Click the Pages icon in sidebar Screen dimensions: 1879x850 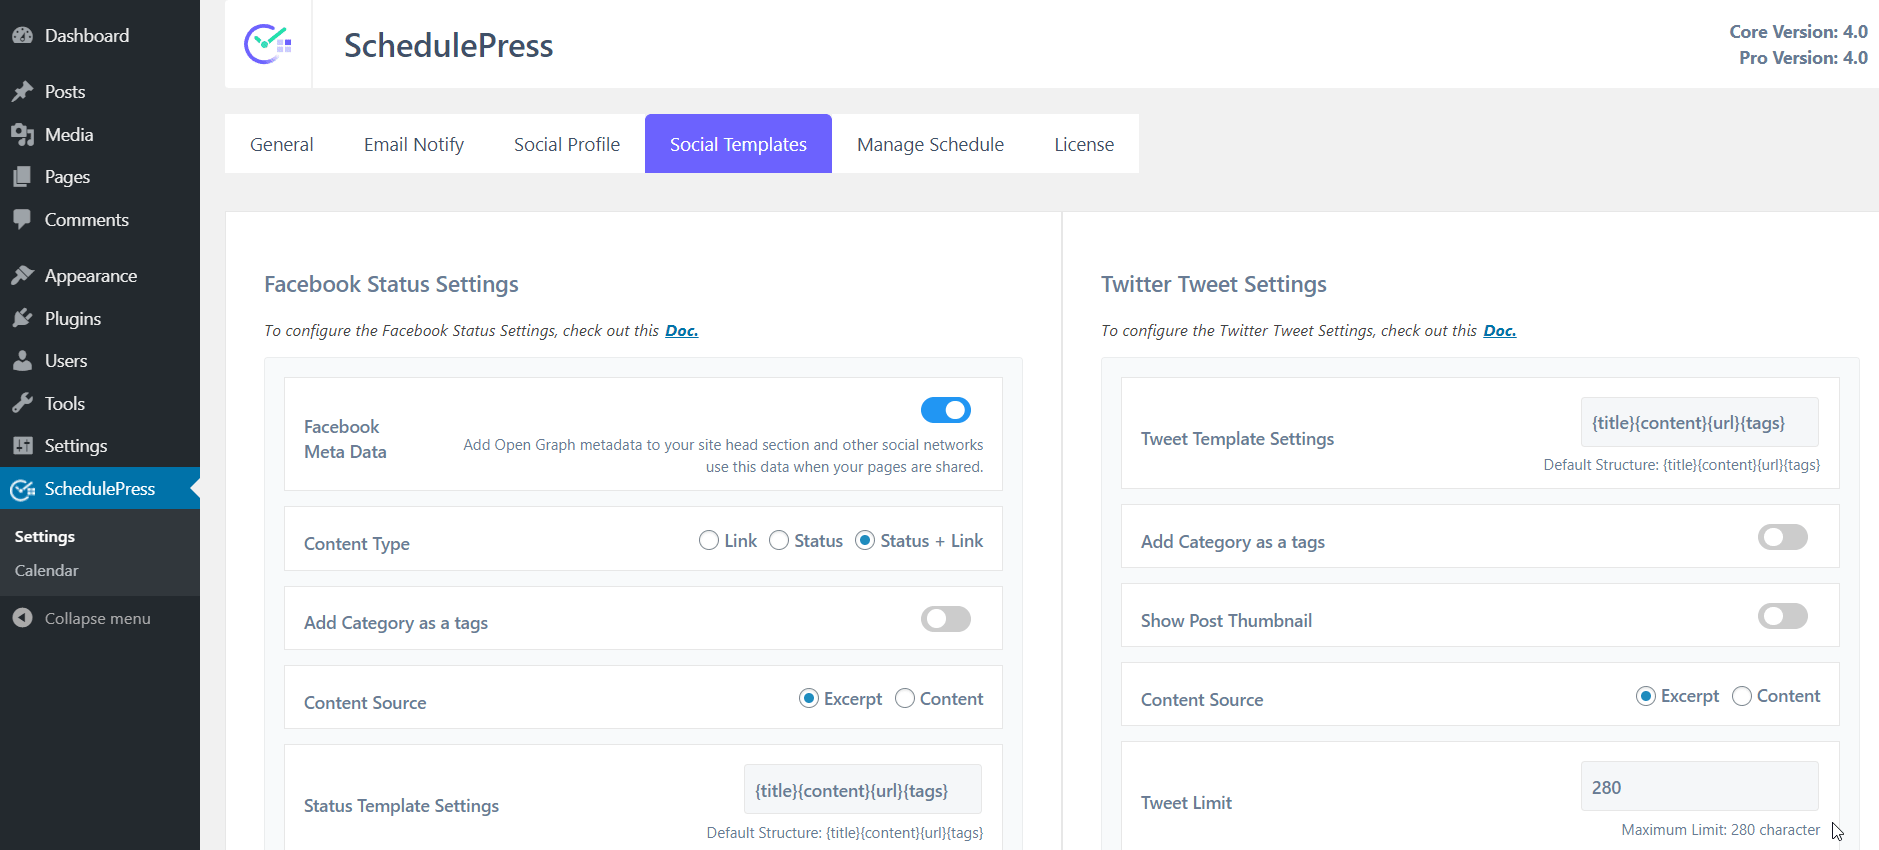point(22,177)
